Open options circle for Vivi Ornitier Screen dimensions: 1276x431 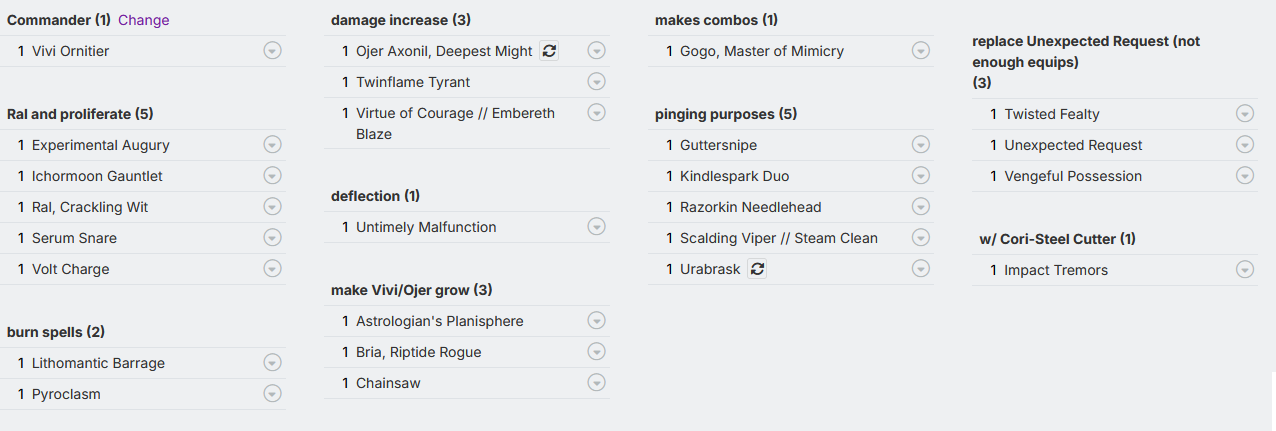272,51
